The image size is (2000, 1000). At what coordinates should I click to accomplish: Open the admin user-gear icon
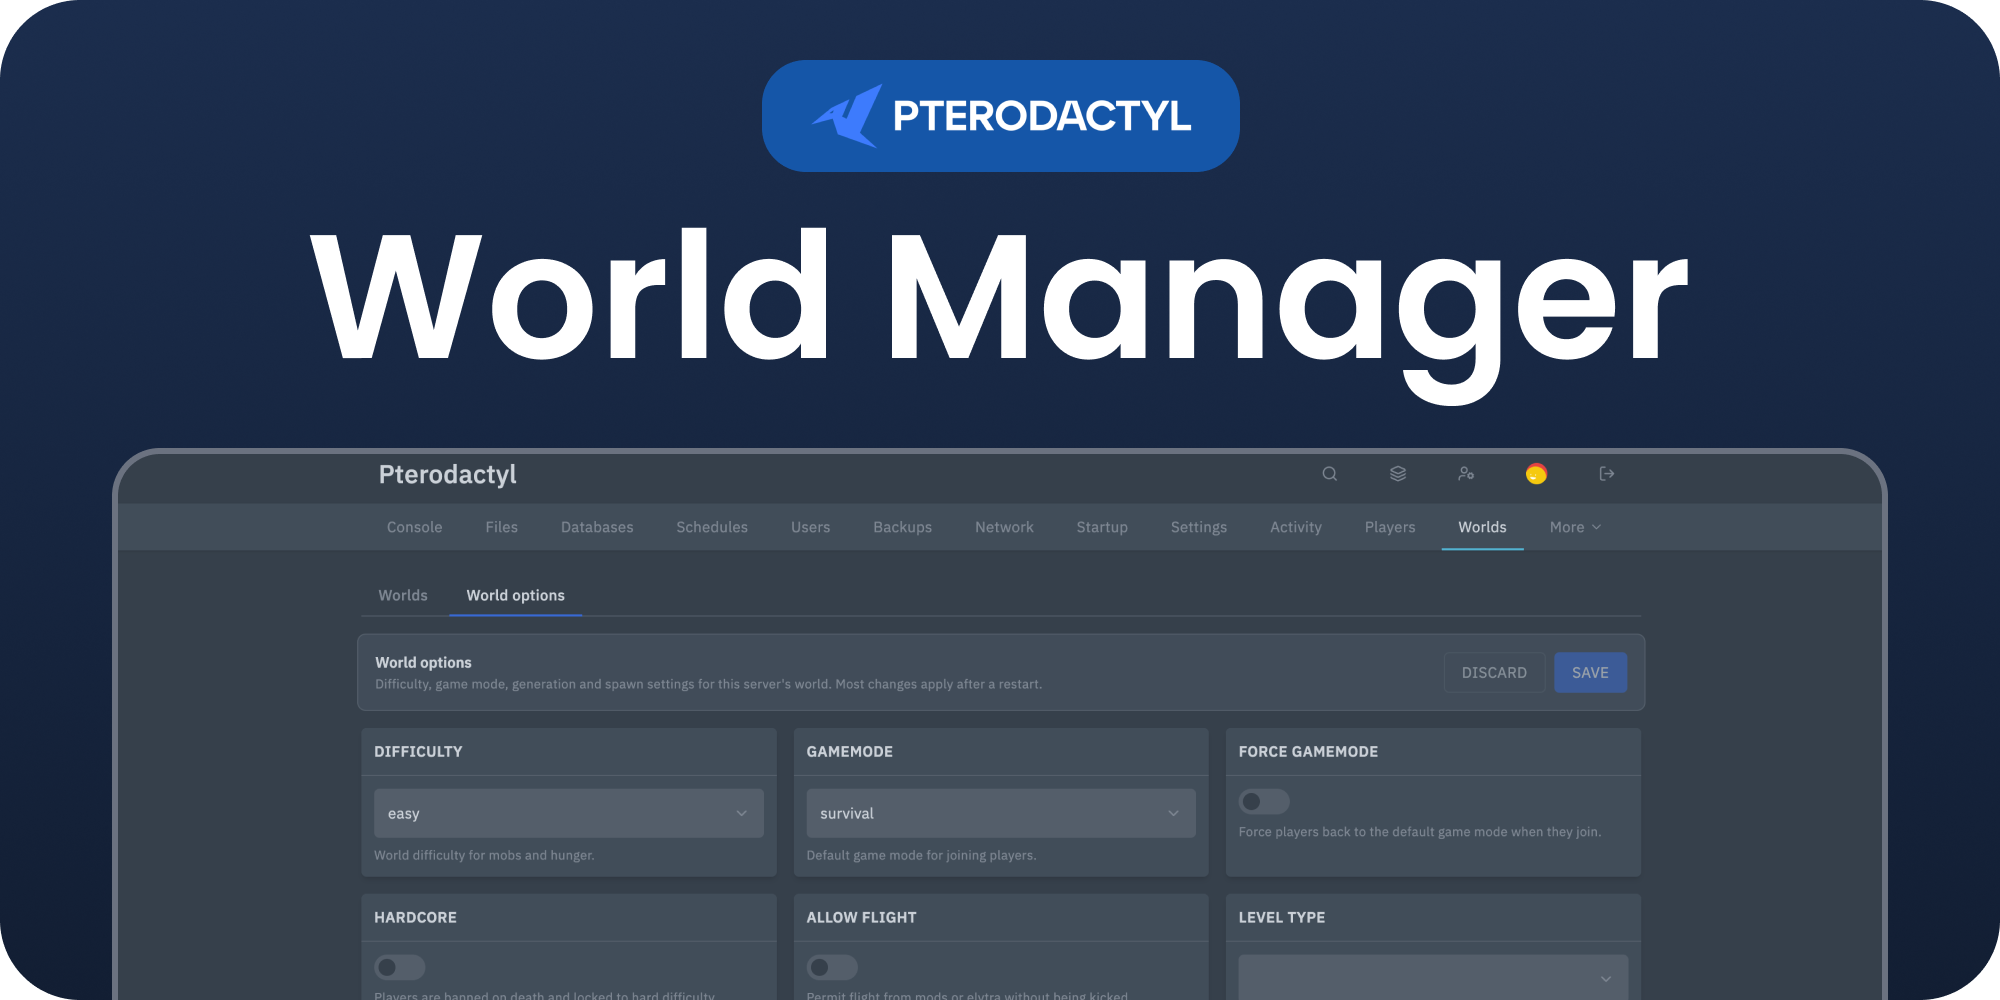[x=1466, y=474]
